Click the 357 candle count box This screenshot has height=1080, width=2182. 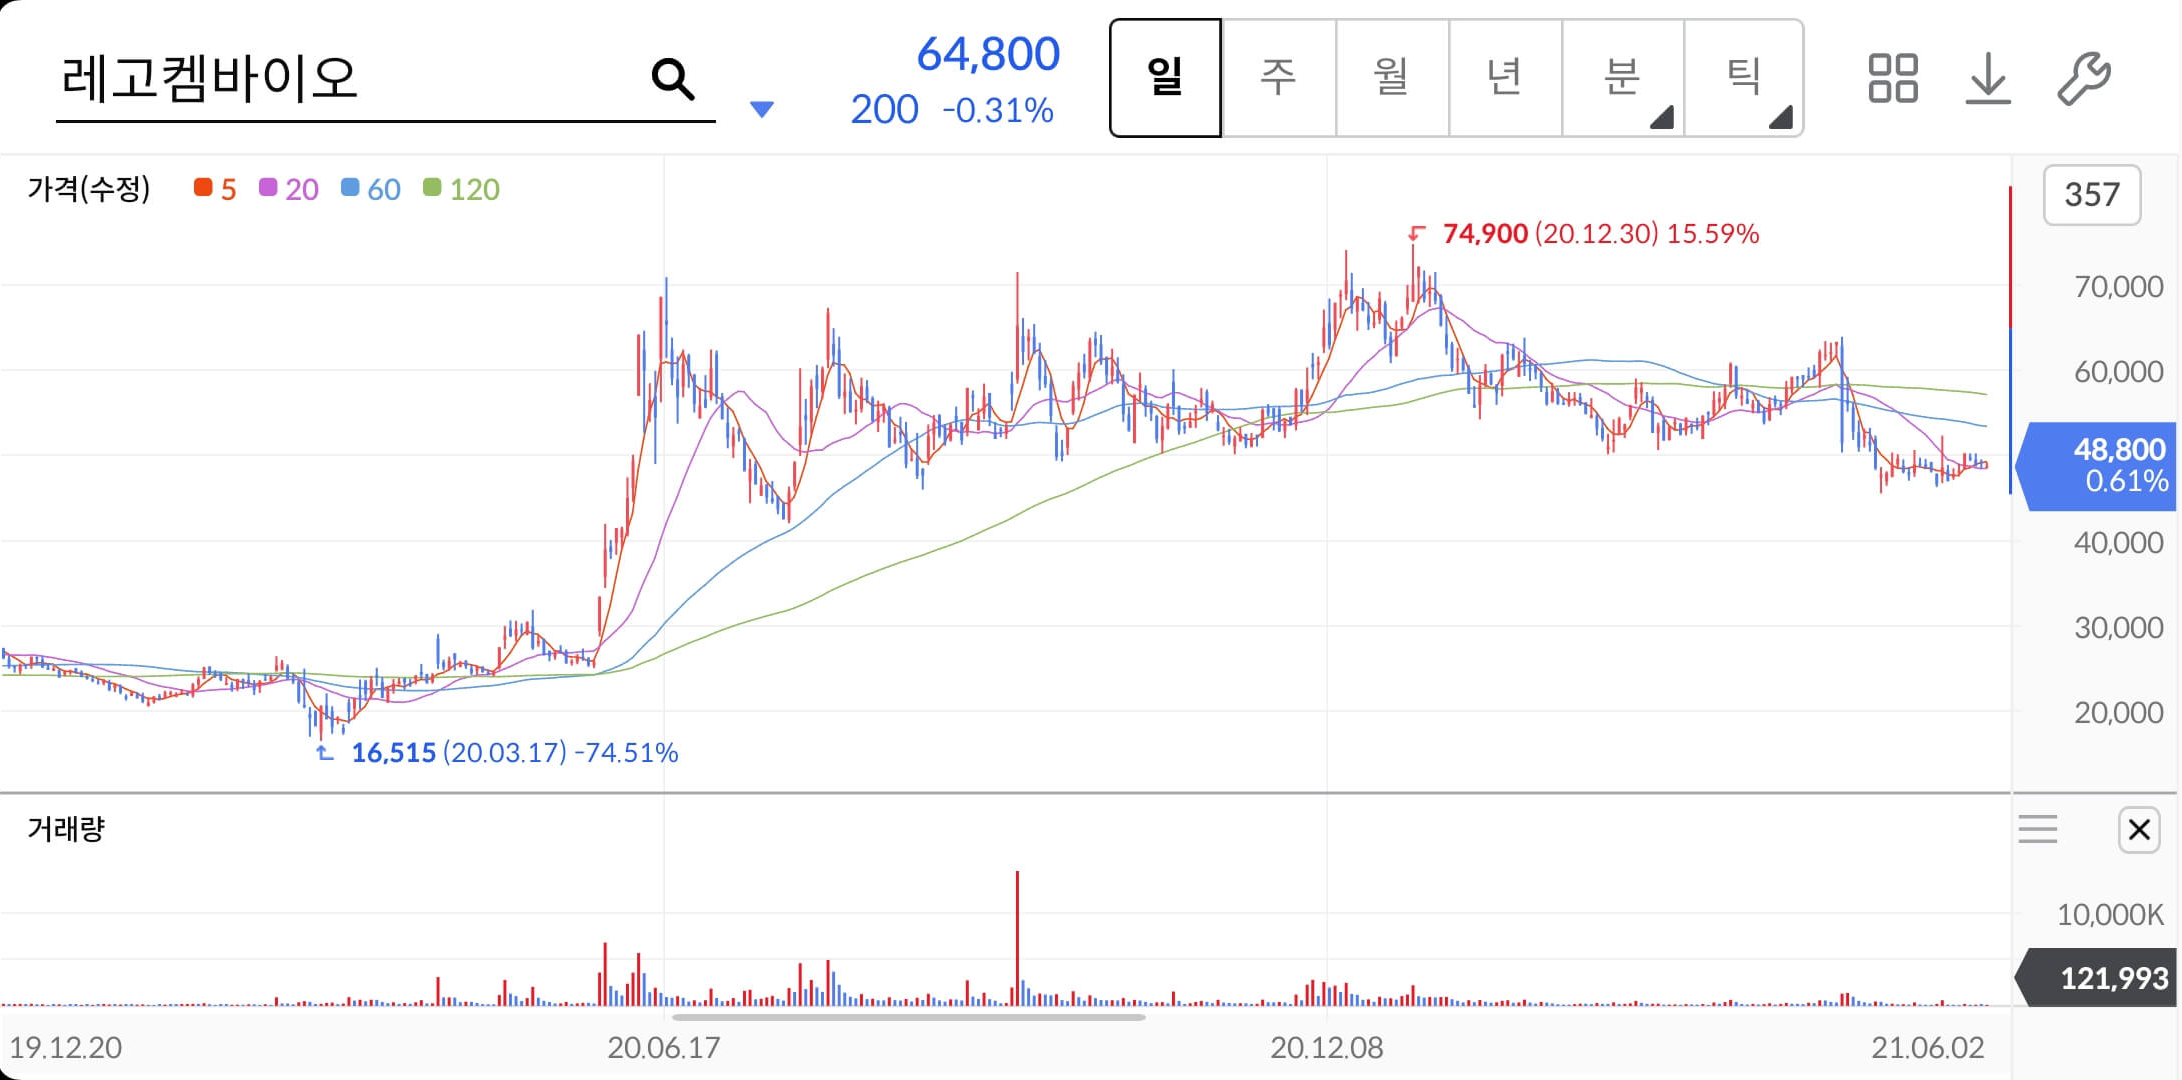[x=2091, y=195]
